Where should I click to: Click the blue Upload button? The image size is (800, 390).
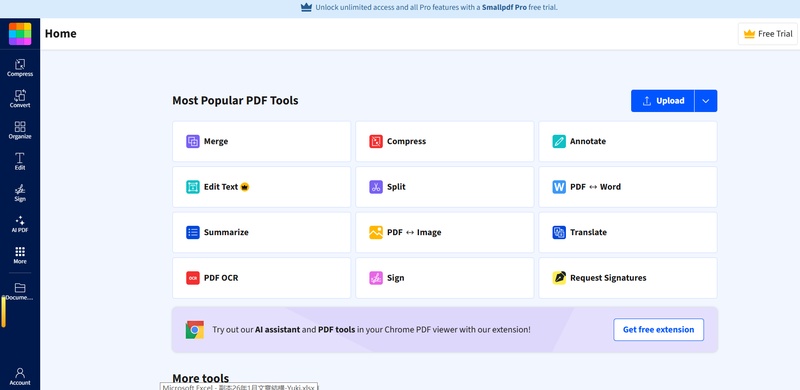pyautogui.click(x=663, y=101)
